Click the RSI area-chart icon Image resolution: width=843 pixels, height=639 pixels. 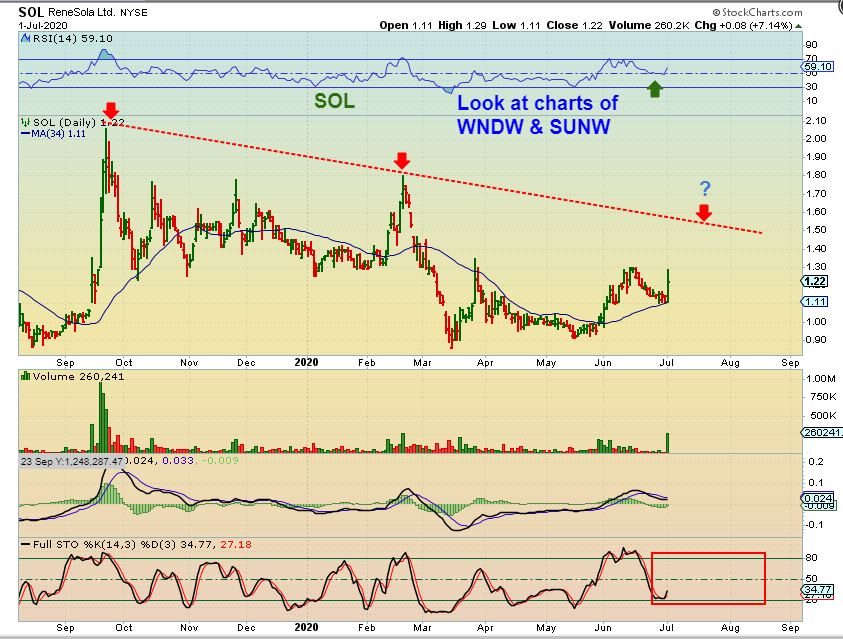25,38
